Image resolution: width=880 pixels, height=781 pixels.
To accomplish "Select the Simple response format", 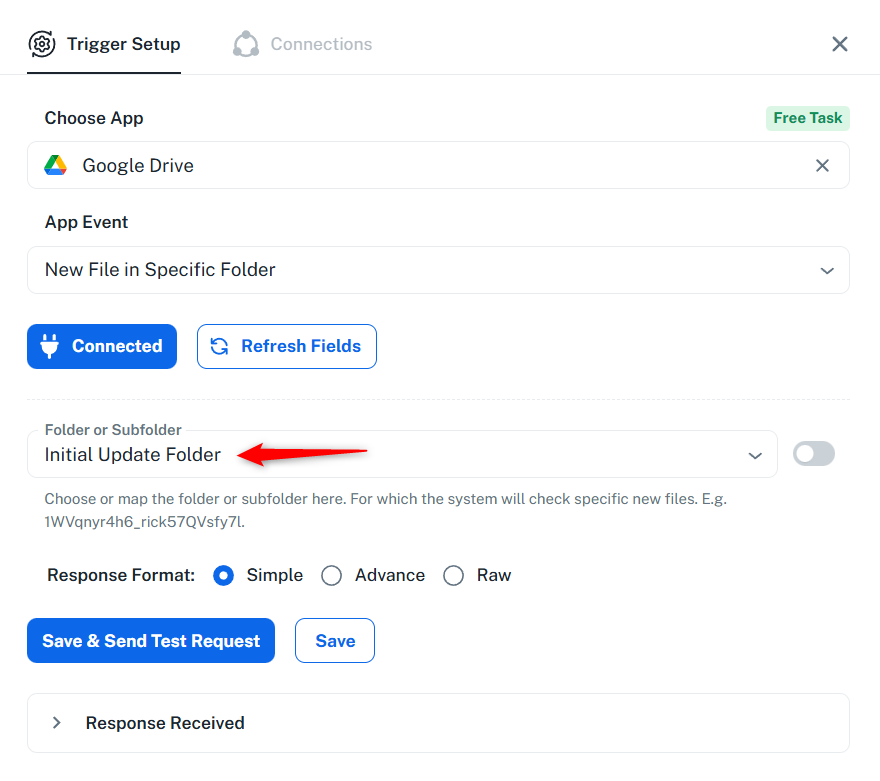I will 225,575.
